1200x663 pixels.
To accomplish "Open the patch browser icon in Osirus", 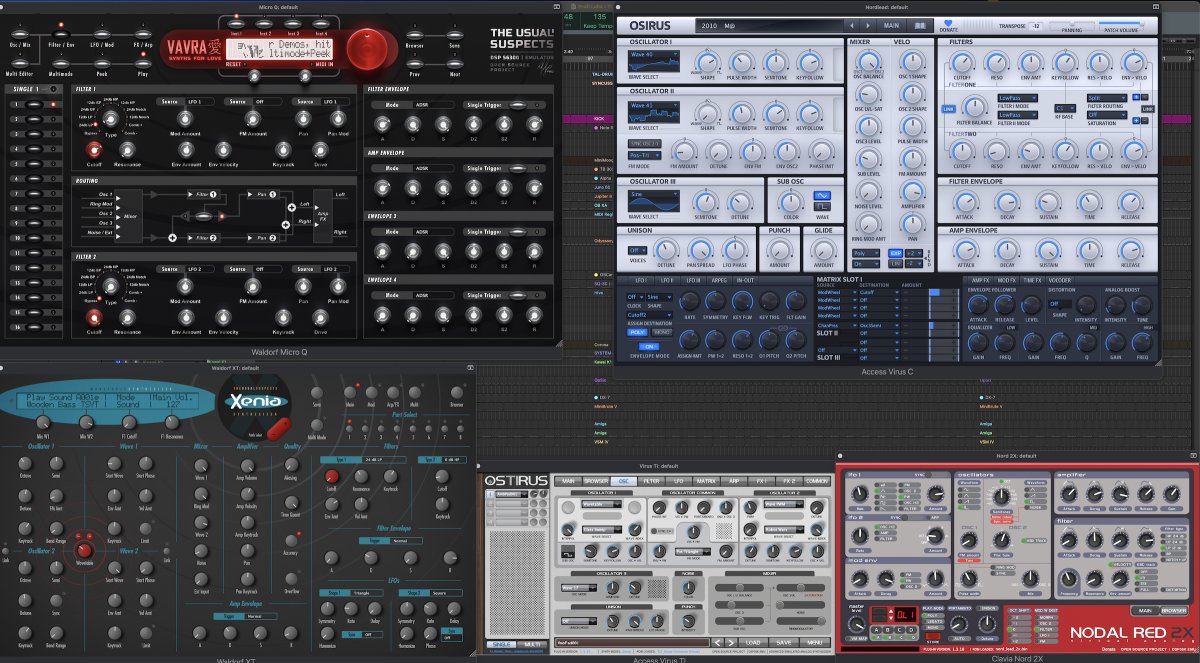I will 920,25.
